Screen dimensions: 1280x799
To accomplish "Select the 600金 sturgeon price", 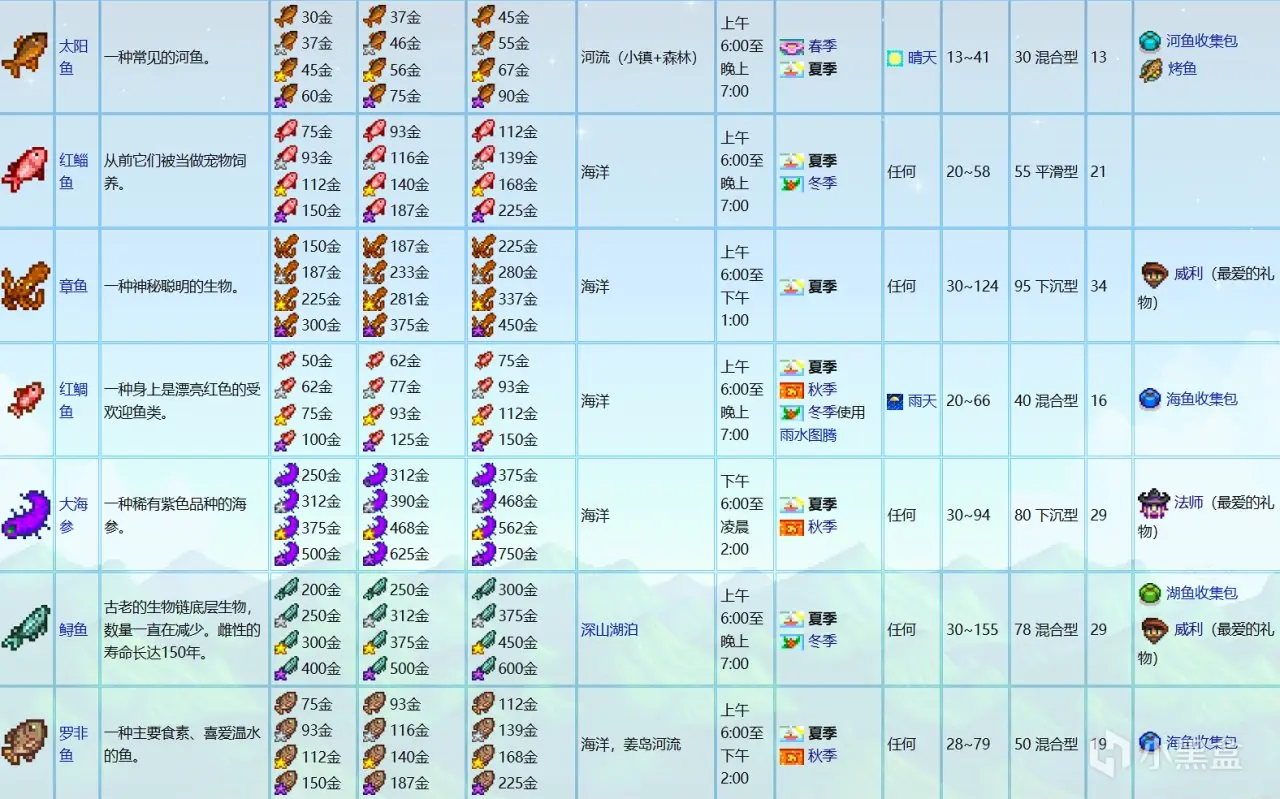I will click(518, 668).
